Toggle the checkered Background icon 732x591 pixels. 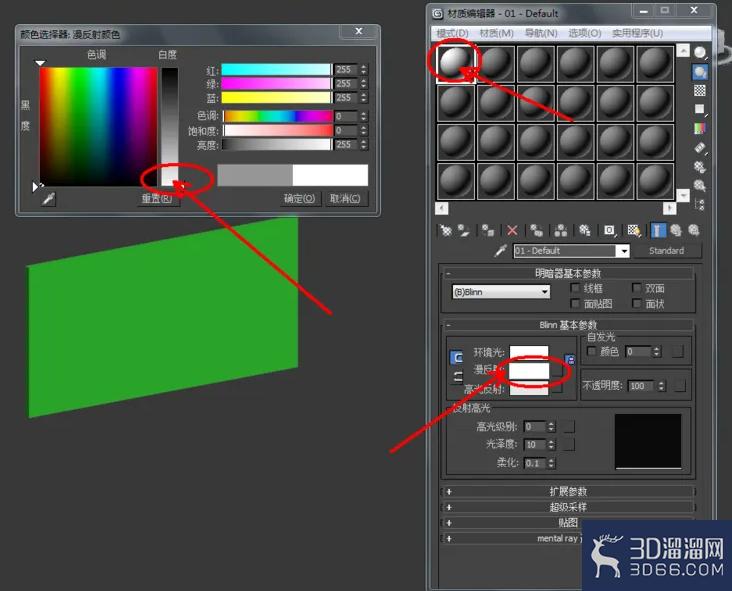(x=699, y=91)
